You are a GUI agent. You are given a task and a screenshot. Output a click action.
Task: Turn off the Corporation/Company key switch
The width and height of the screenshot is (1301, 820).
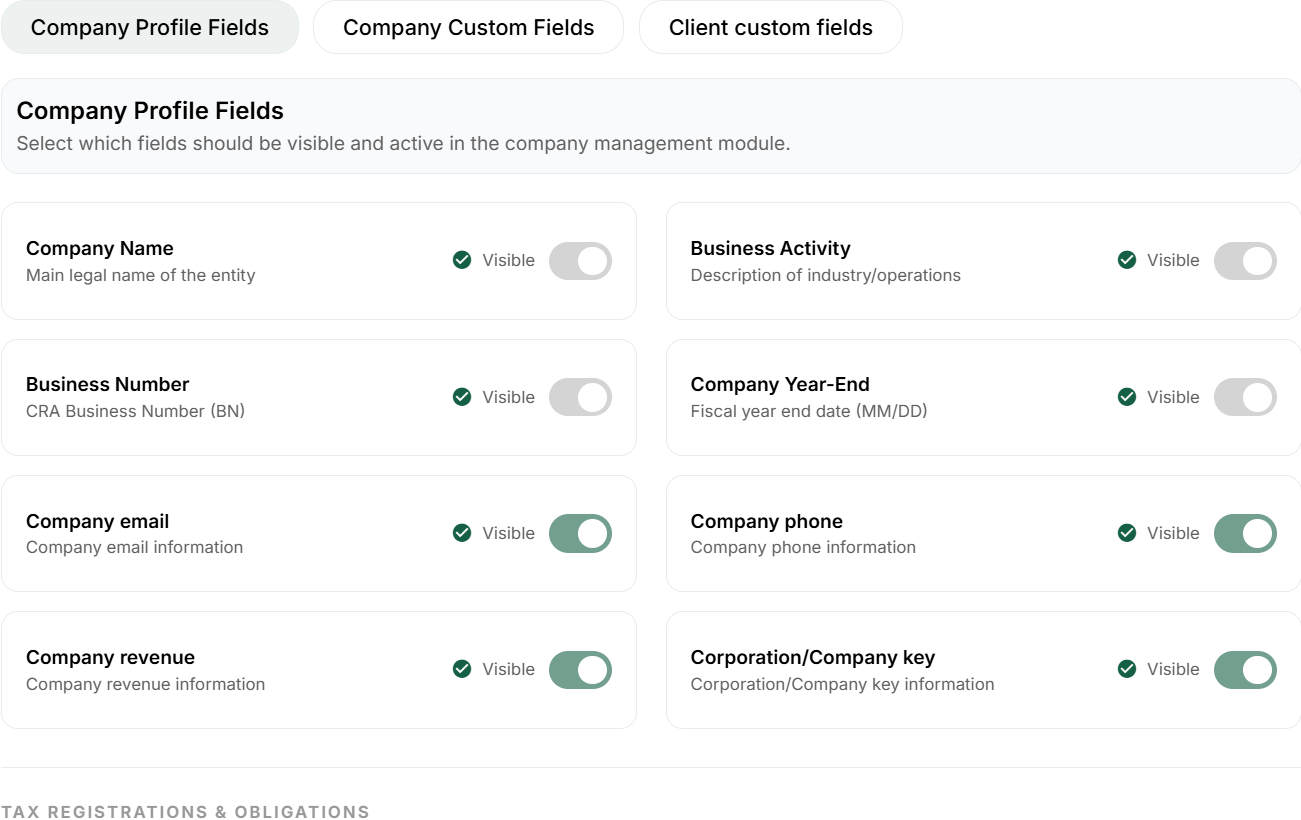(x=1245, y=669)
